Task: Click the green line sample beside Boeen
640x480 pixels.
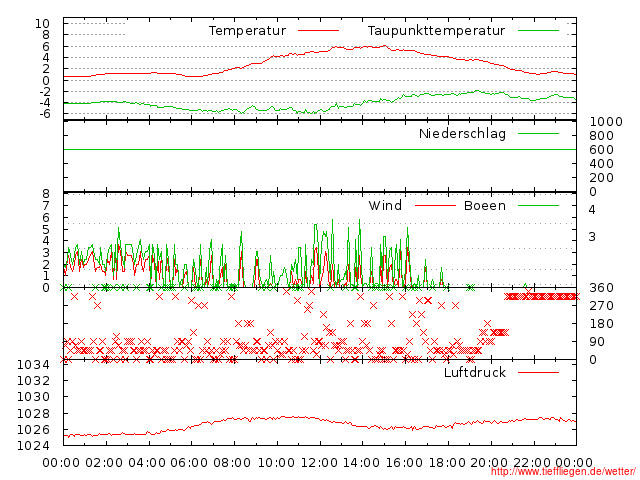Action: (538, 205)
